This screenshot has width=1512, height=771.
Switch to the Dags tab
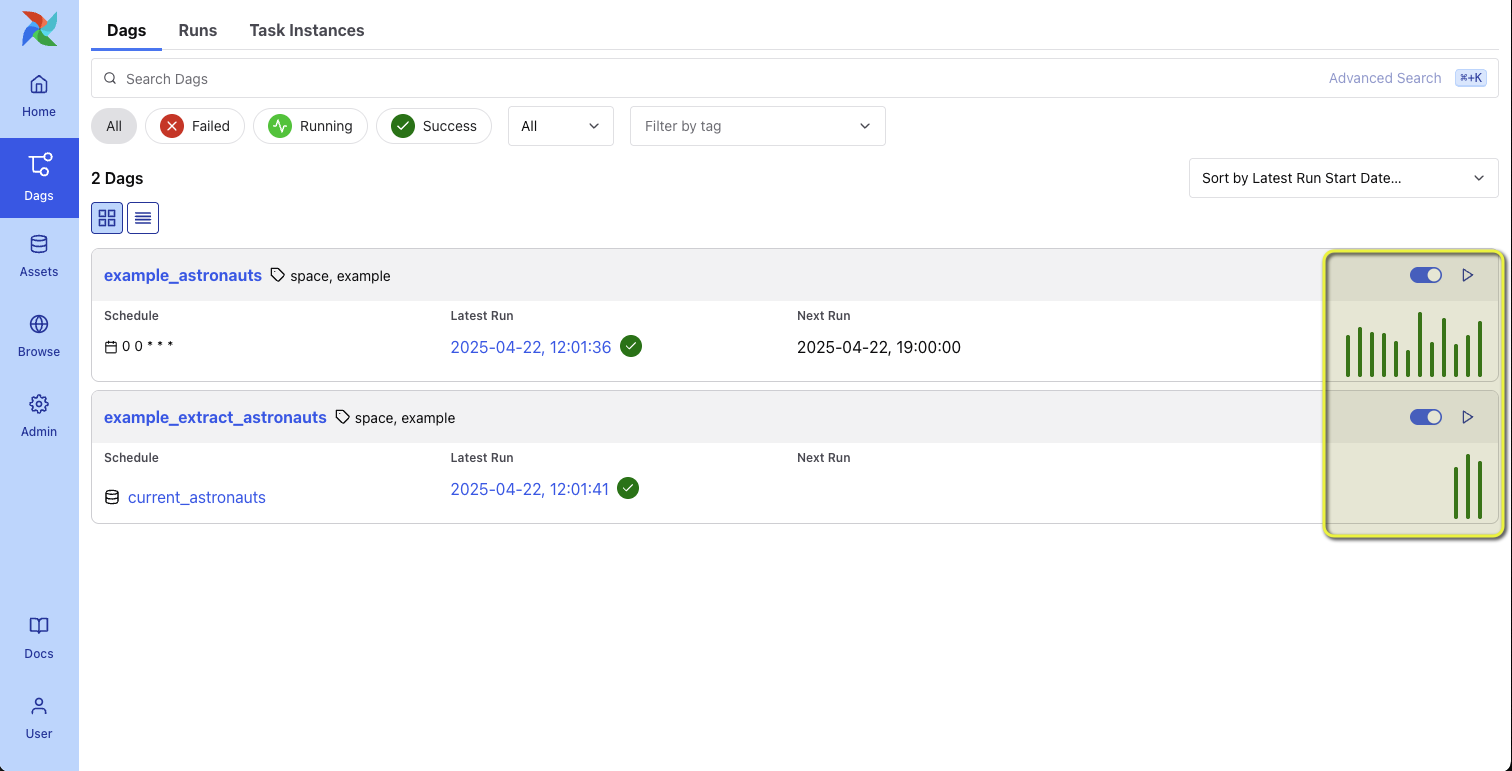pyautogui.click(x=127, y=30)
